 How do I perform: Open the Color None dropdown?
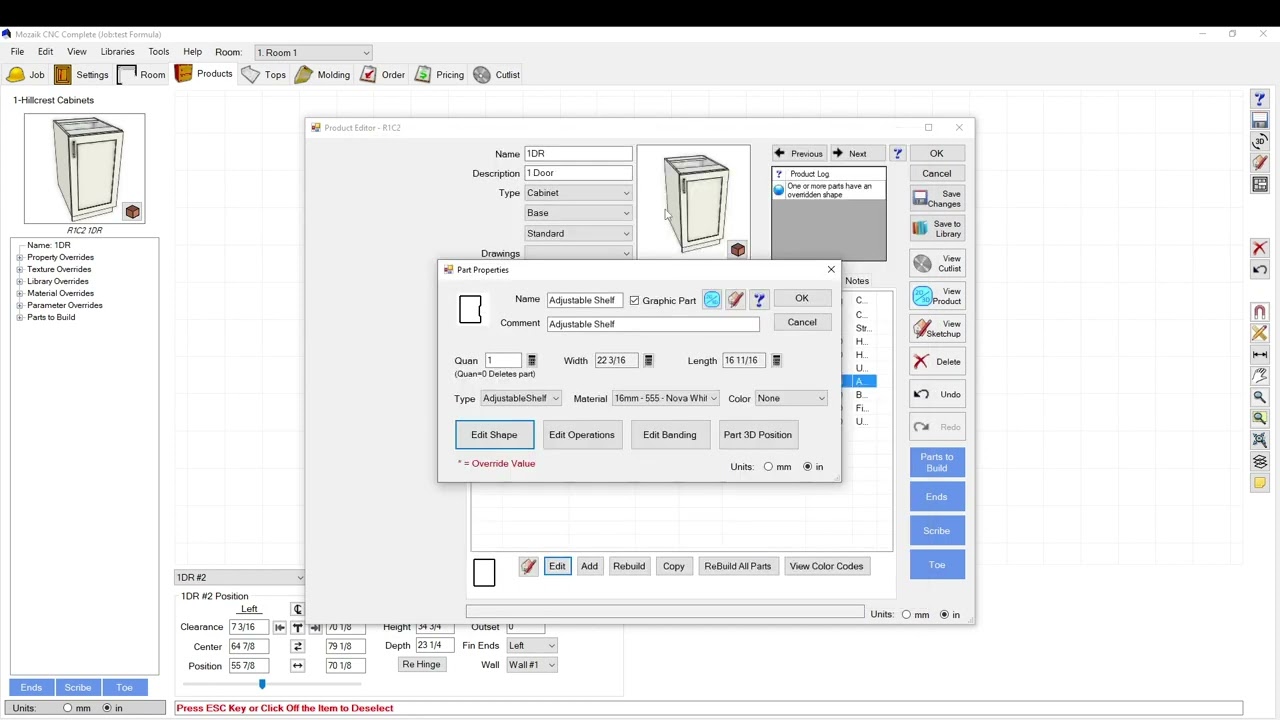tap(790, 399)
